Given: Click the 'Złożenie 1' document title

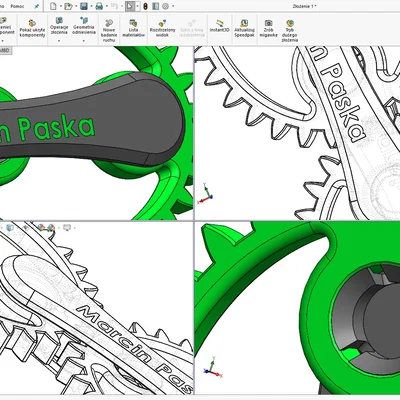Looking at the screenshot, I should pos(304,6).
